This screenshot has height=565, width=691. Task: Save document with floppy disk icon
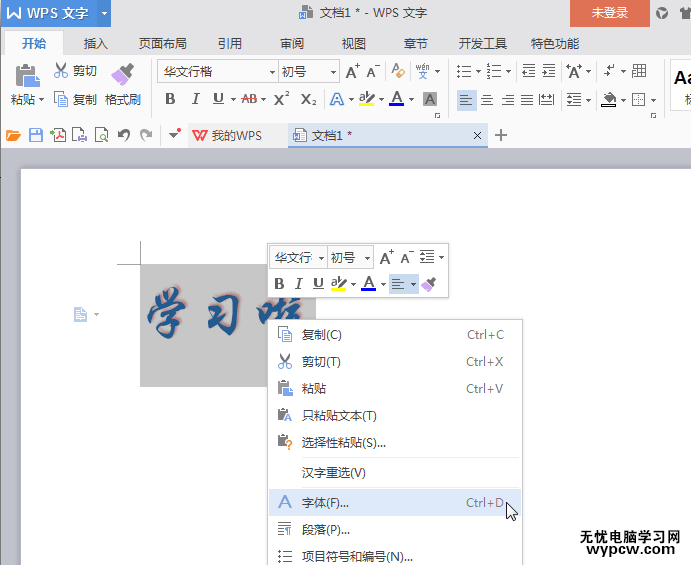pos(36,135)
